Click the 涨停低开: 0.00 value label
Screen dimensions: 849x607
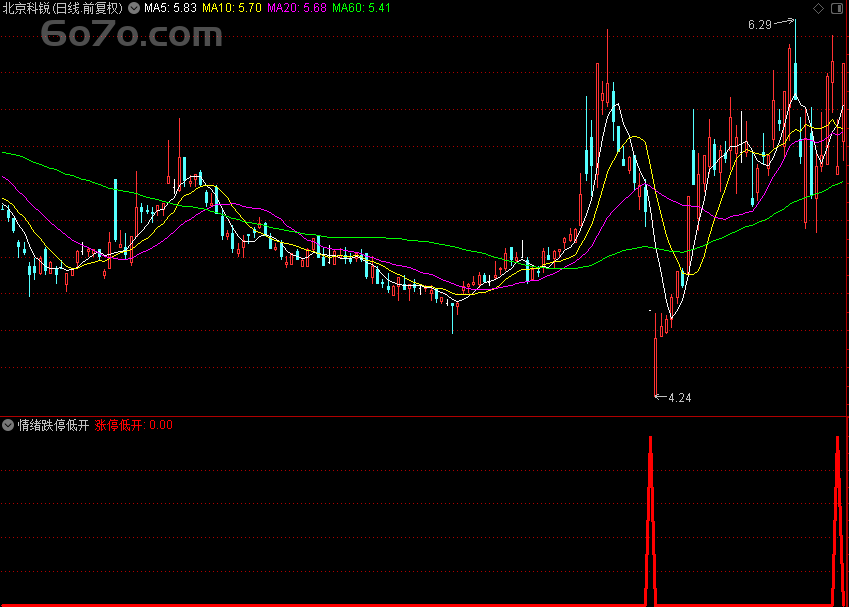coord(134,425)
